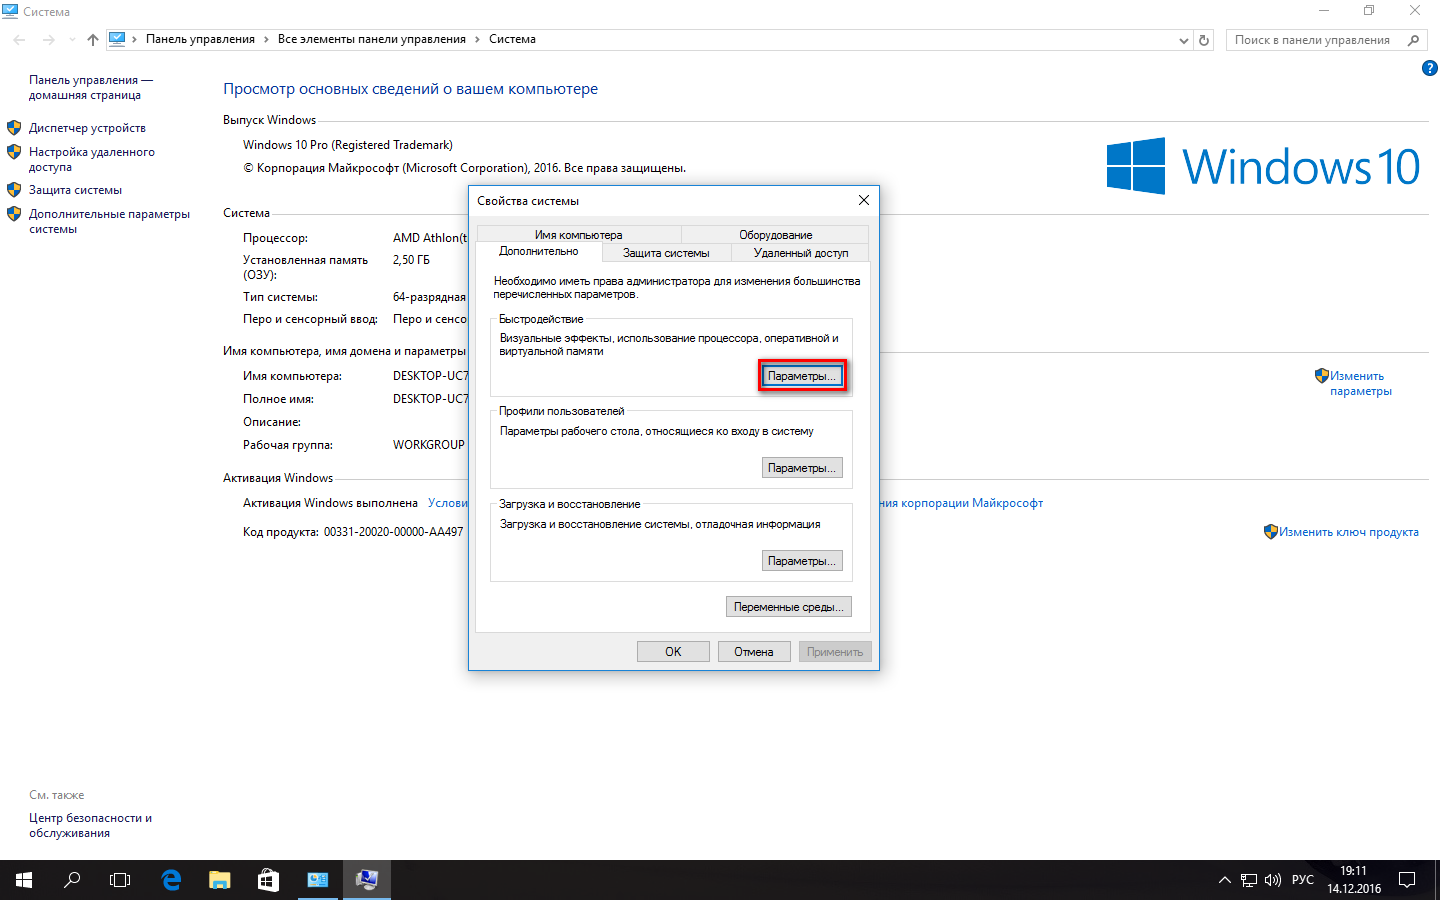Screen dimensions: 1440x900
Task: Click the Система breadcrumb segment
Action: pyautogui.click(x=512, y=39)
